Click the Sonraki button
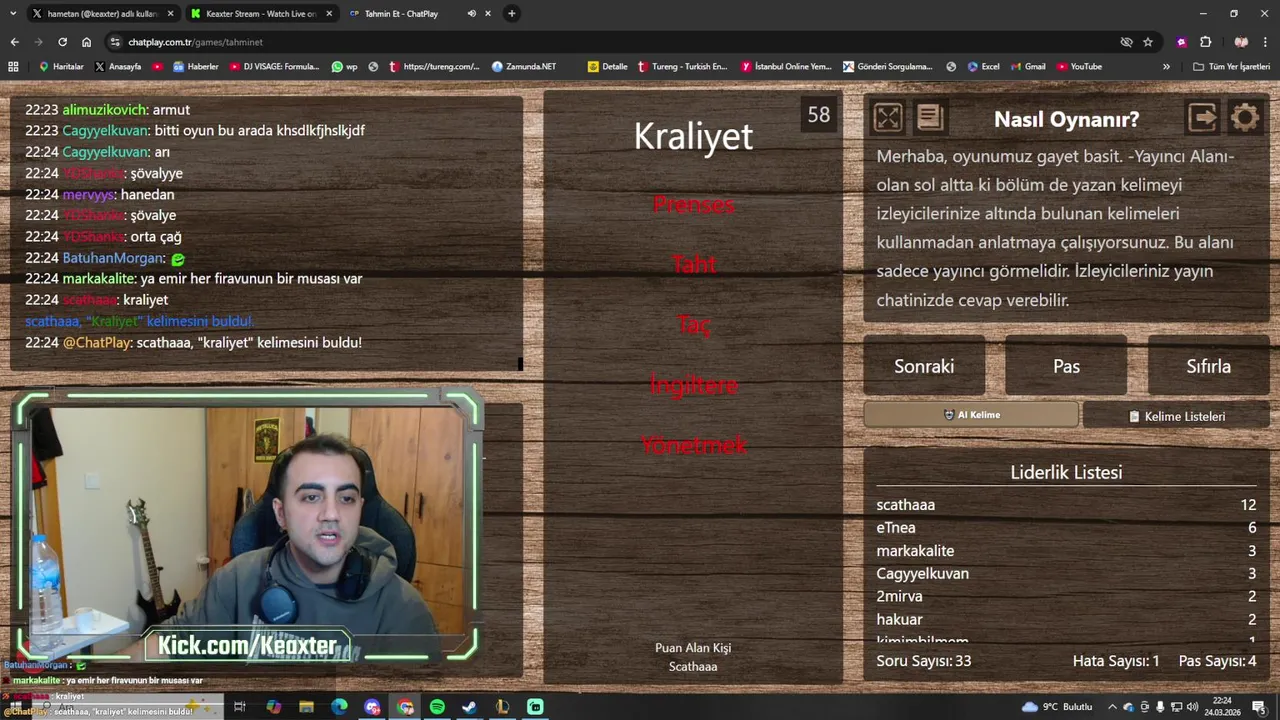 point(924,366)
